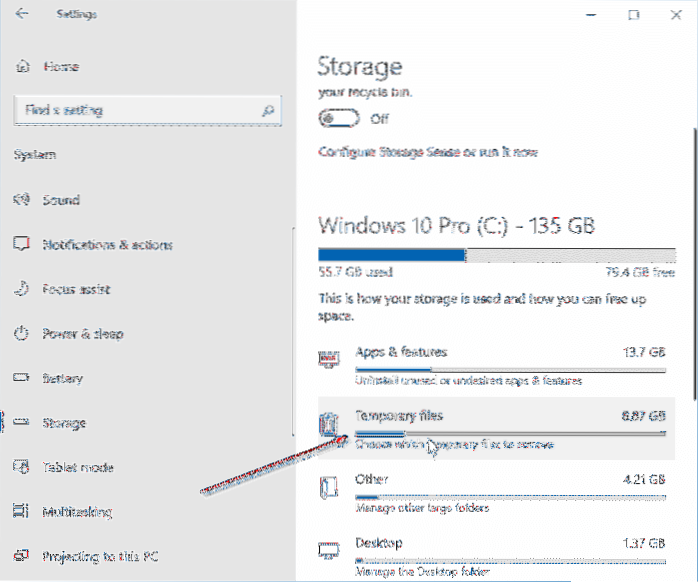Click the Find a setting field
The image size is (698, 582).
135,110
